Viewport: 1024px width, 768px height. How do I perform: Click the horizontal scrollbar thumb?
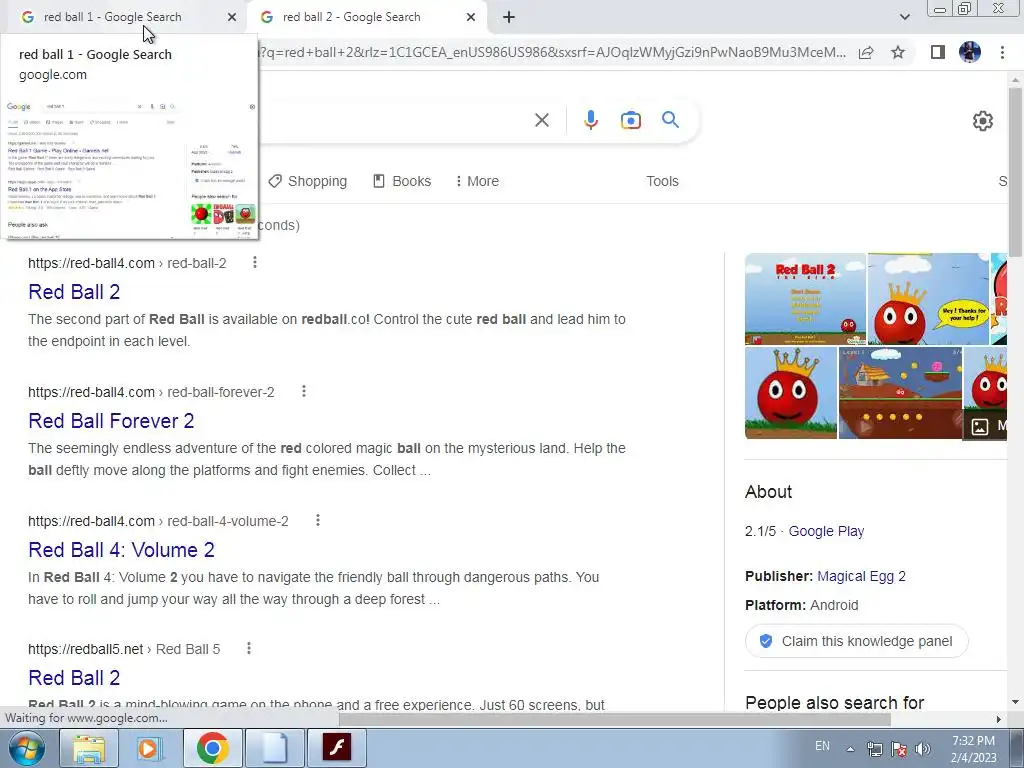click(615, 718)
